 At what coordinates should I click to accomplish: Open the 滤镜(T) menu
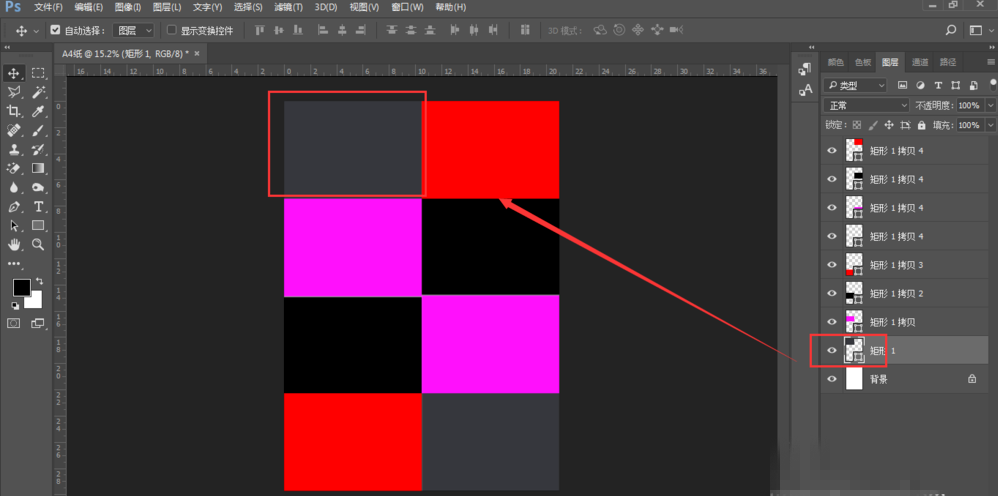point(289,7)
